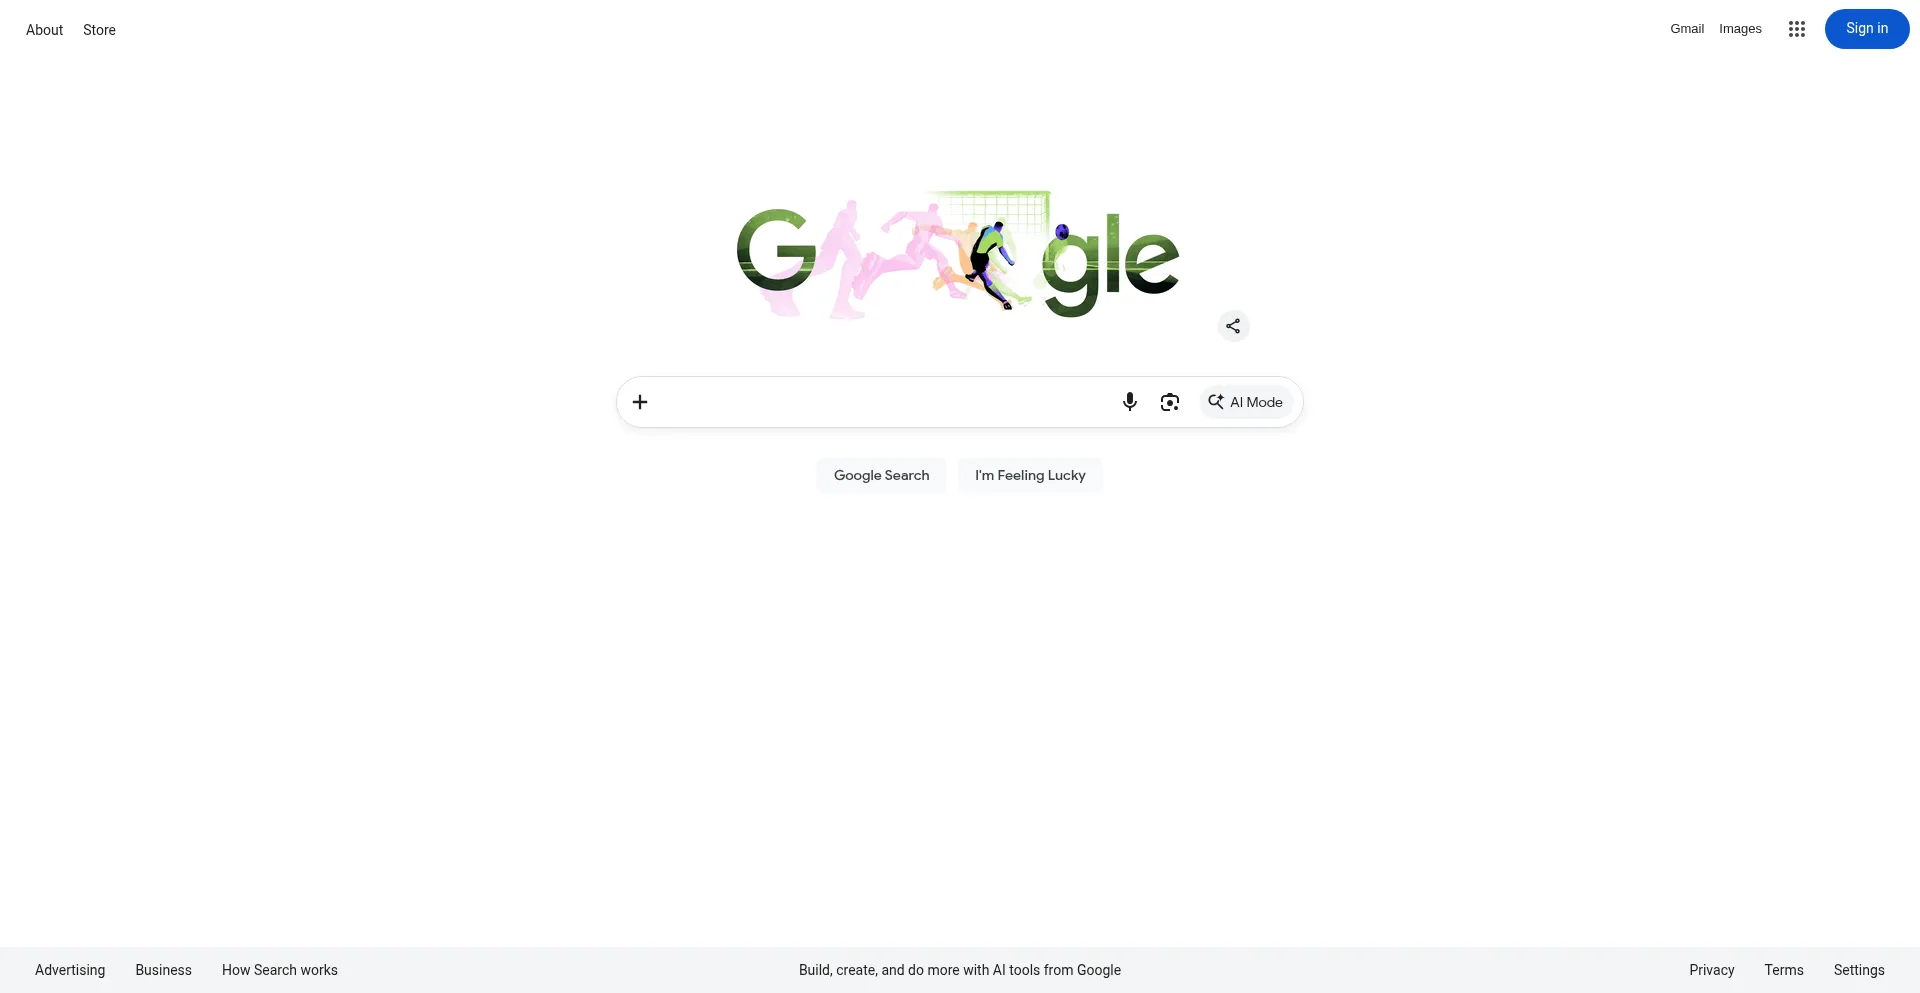Open the Settings menu in footer
The height and width of the screenshot is (993, 1920).
point(1858,970)
